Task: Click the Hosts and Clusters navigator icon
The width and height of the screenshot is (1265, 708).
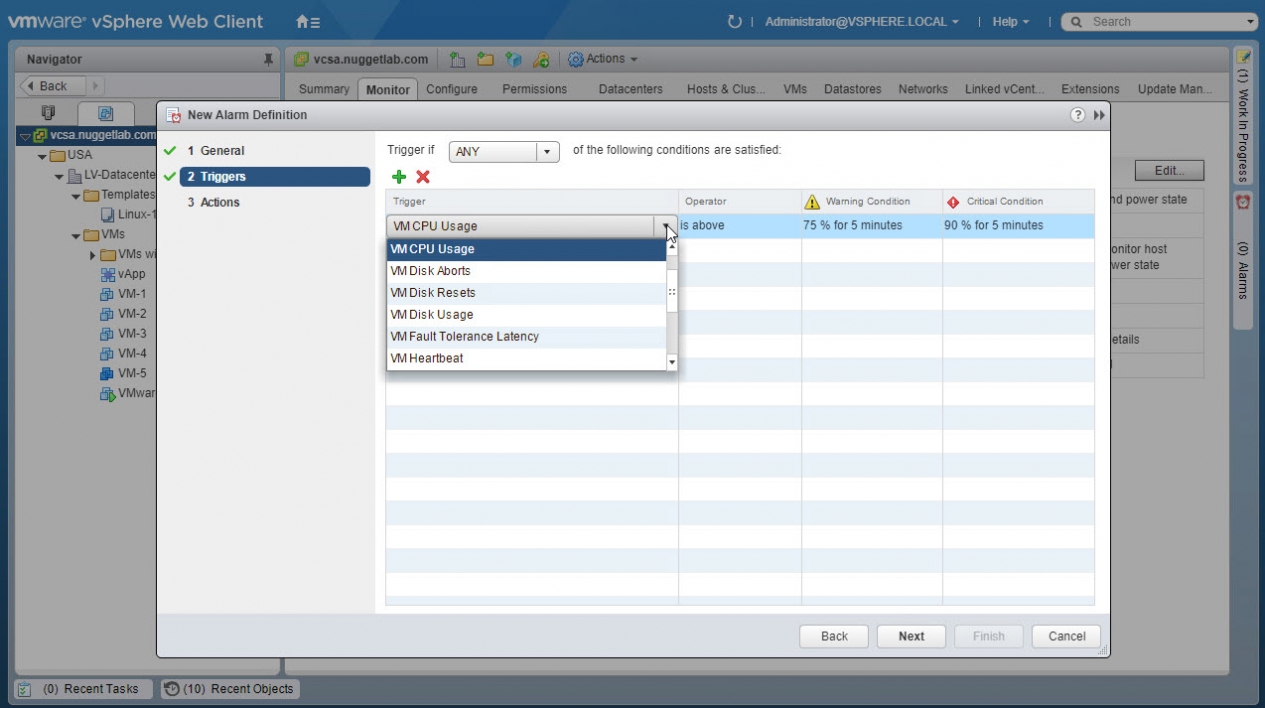Action: click(47, 113)
